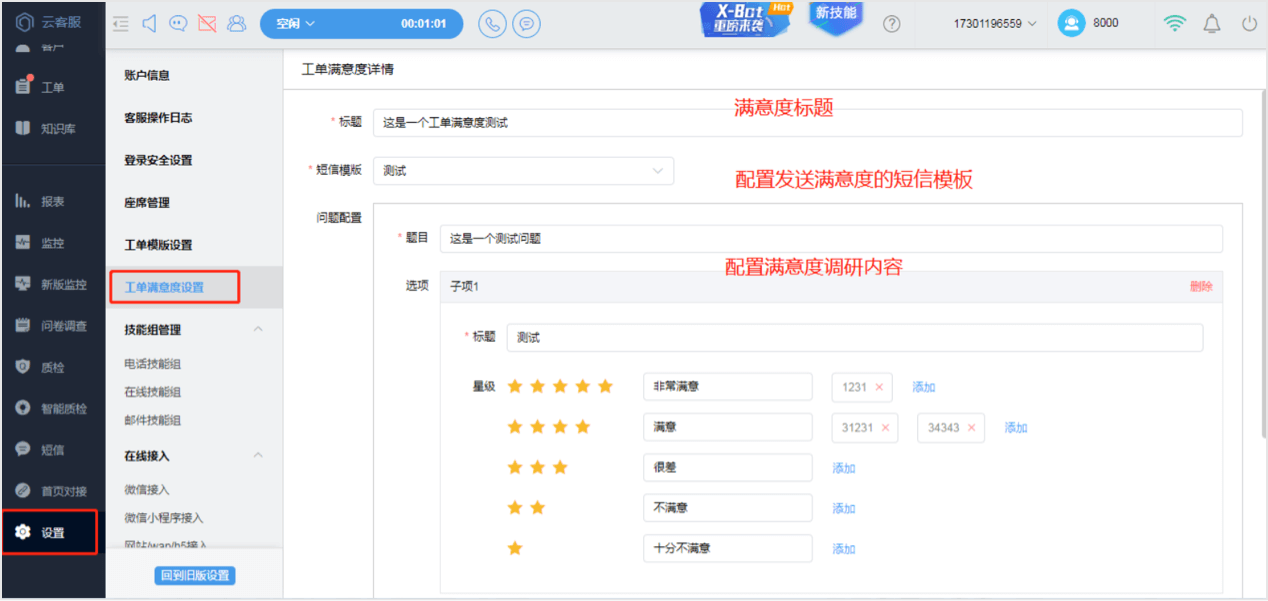Remove tag 34343 using its x
1268x601 pixels.
tap(970, 428)
